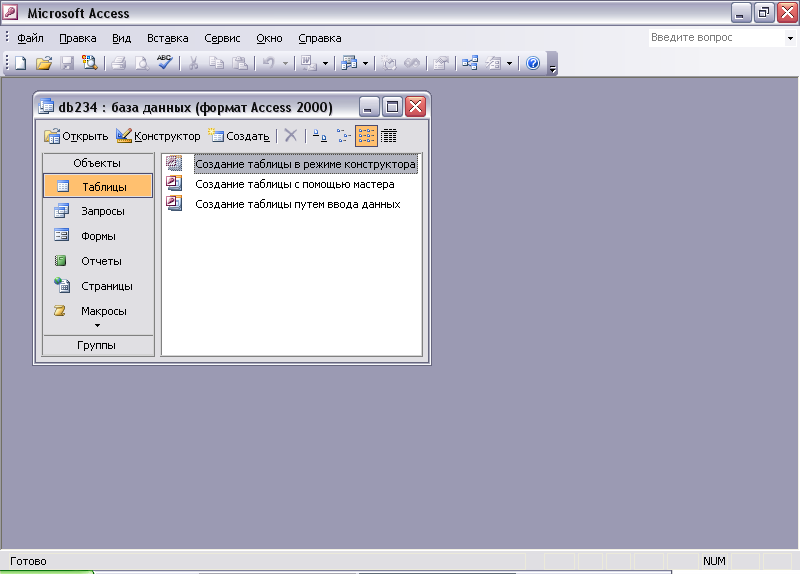The image size is (800, 574).
Task: Create a new database with New icon
Action: 20,63
